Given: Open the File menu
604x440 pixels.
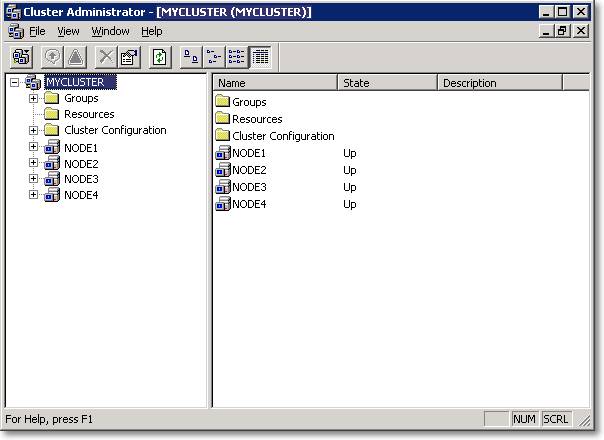Looking at the screenshot, I should pyautogui.click(x=37, y=31).
